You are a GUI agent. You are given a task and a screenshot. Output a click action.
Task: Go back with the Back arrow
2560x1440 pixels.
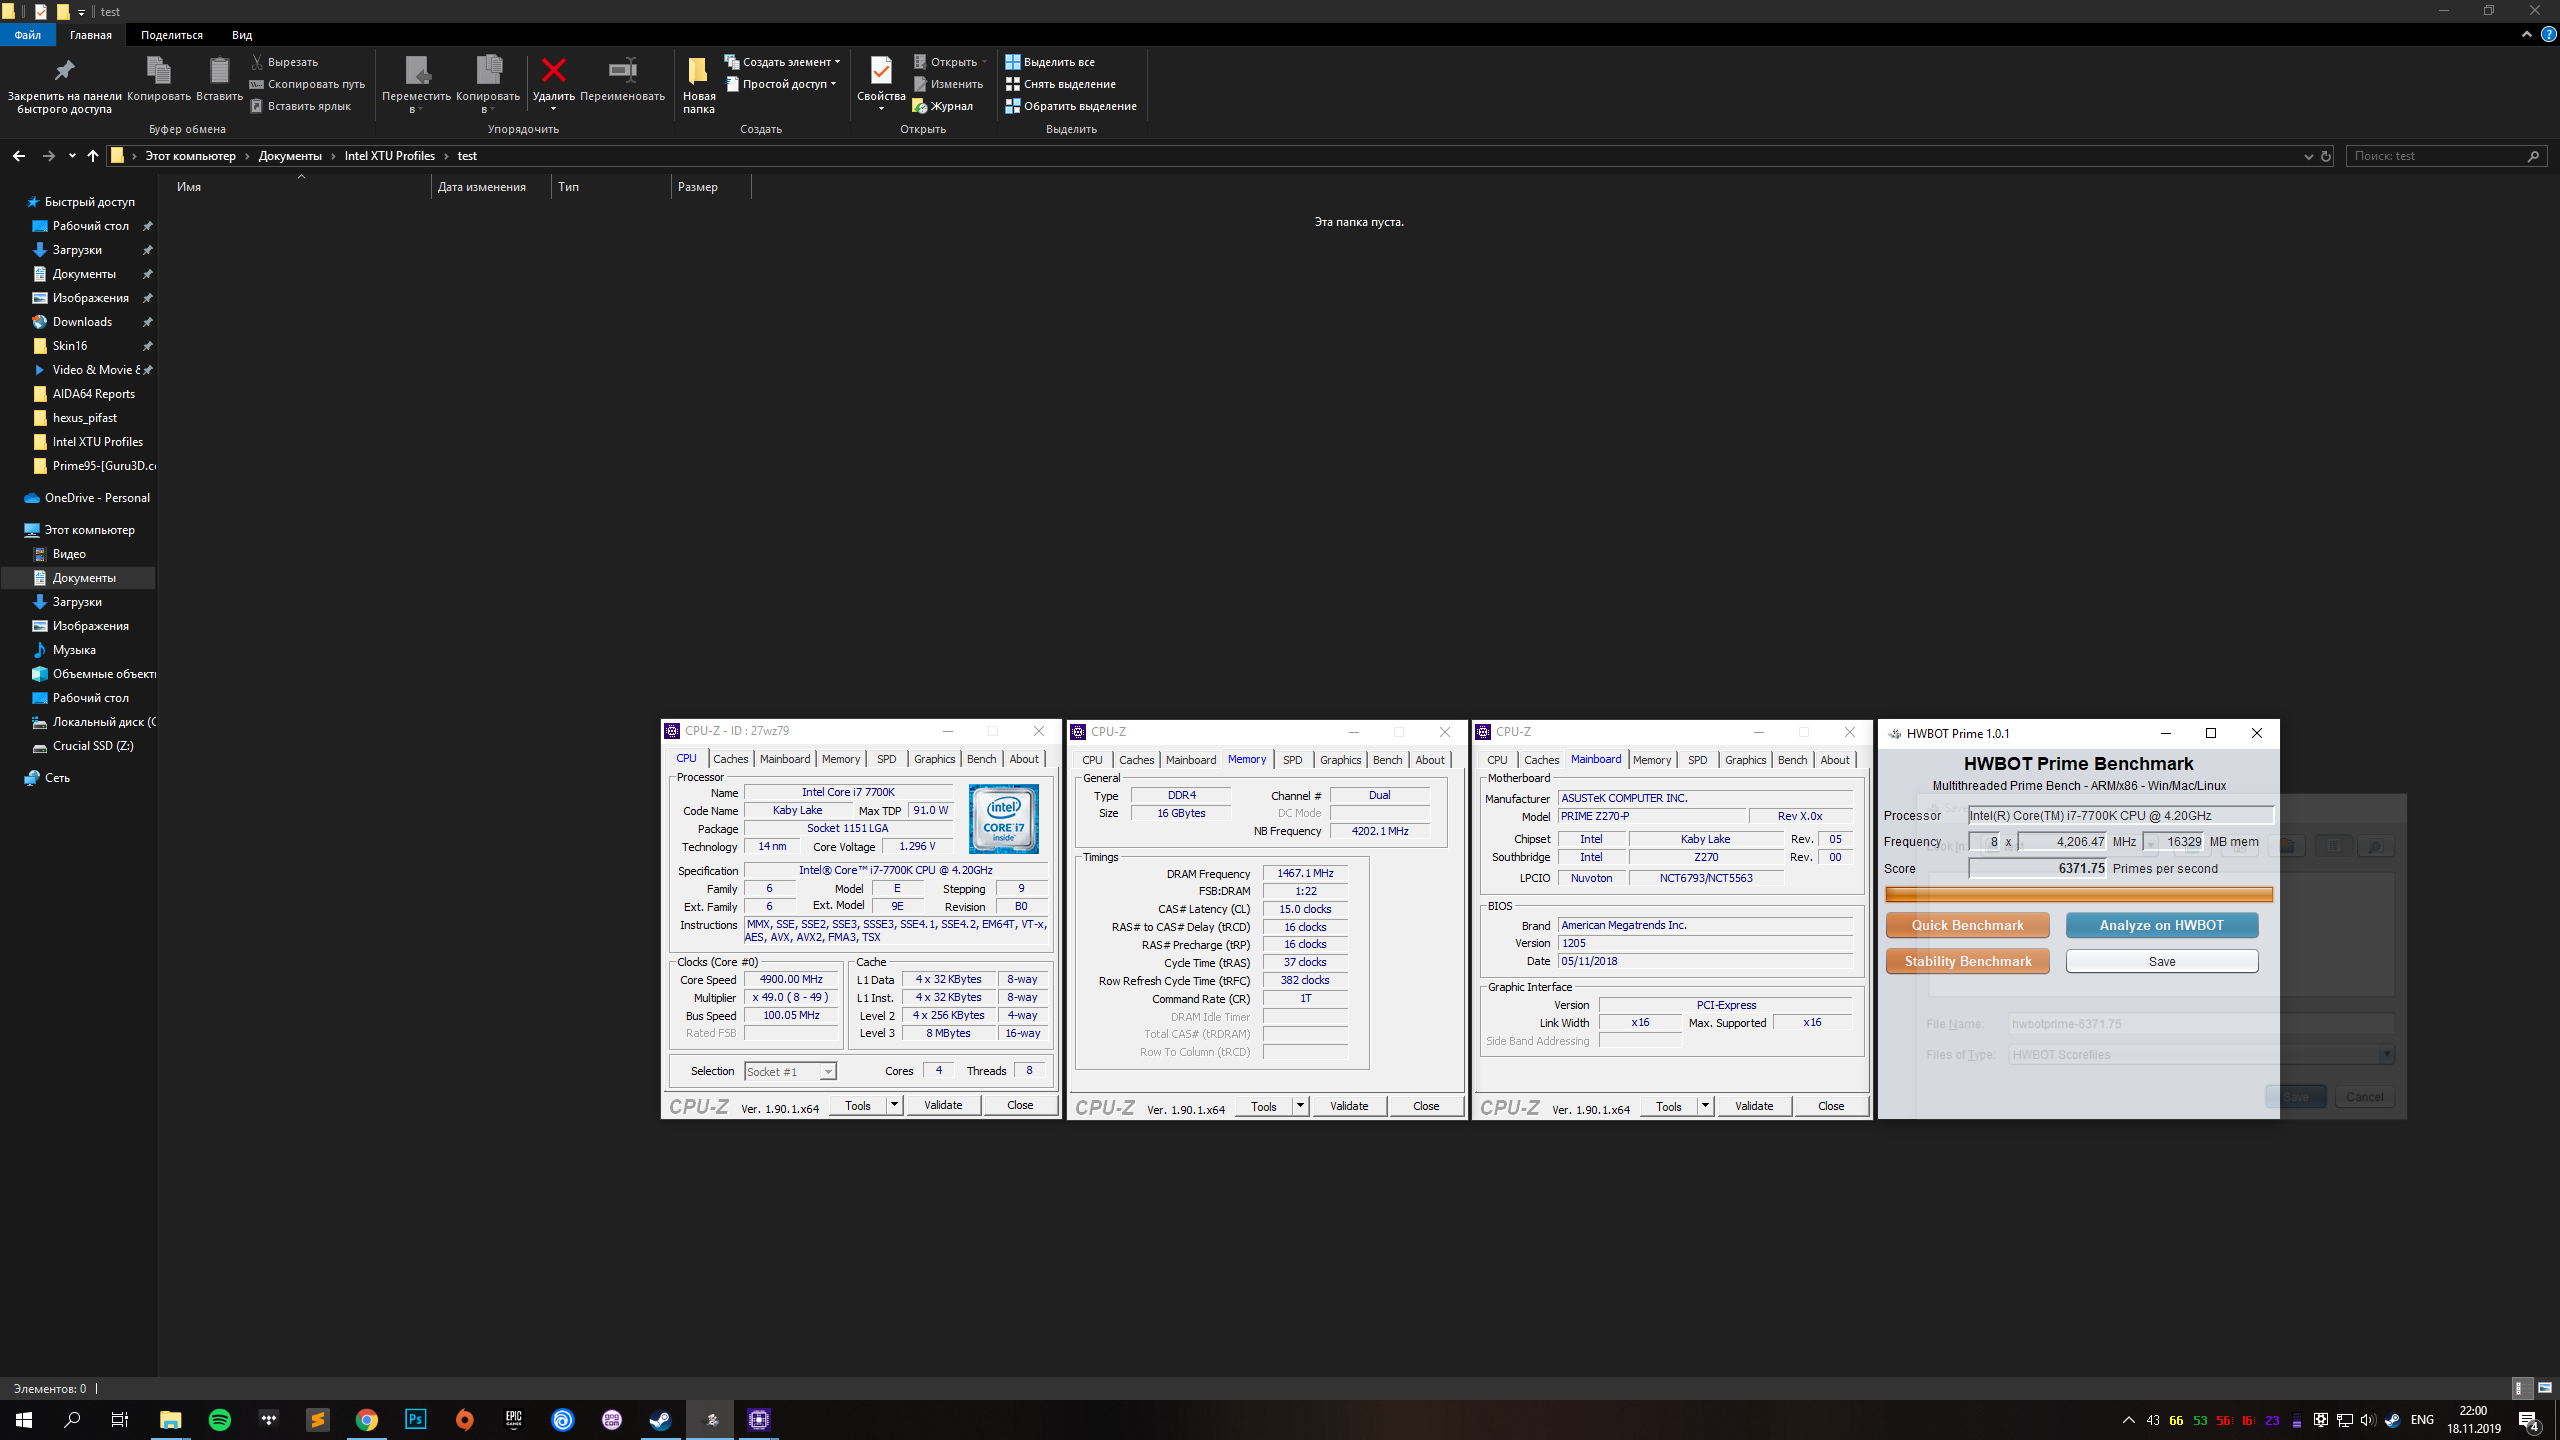coord(19,156)
